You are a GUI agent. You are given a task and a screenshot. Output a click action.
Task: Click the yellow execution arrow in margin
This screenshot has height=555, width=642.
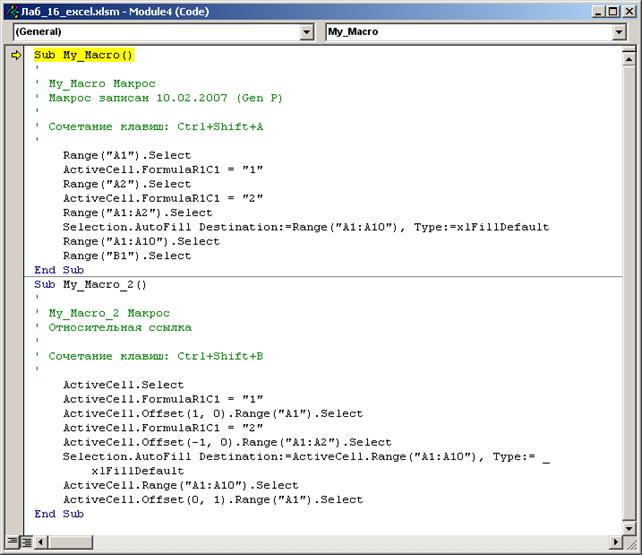point(16,55)
